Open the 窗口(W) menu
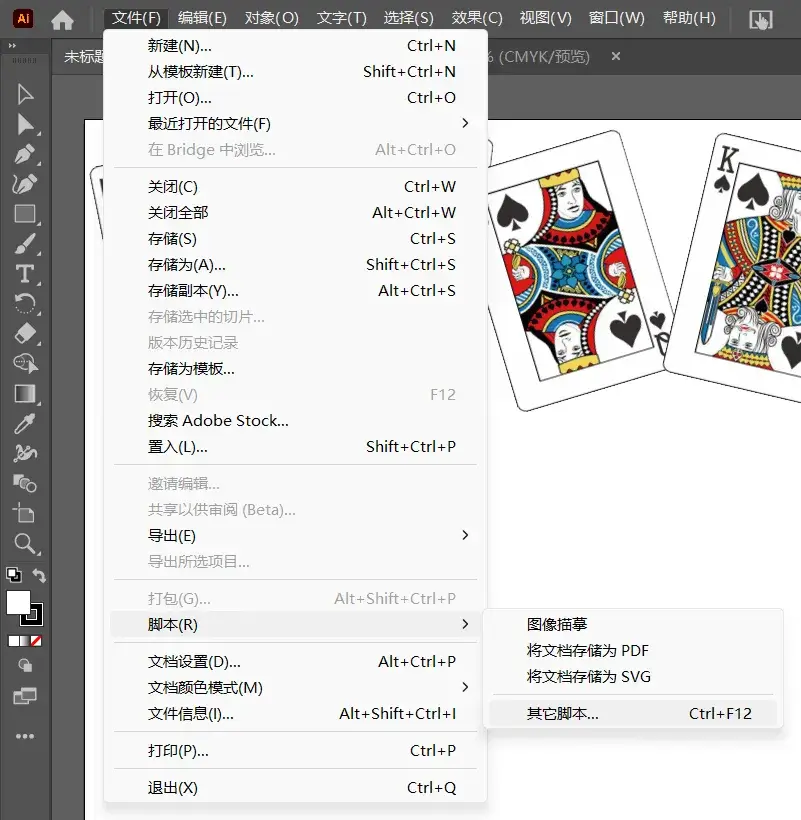The height and width of the screenshot is (820, 801). pos(616,18)
